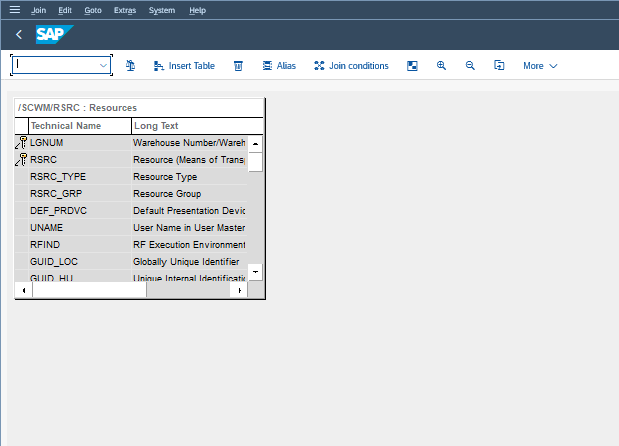Open the Join menu
The width and height of the screenshot is (619, 446).
point(38,10)
